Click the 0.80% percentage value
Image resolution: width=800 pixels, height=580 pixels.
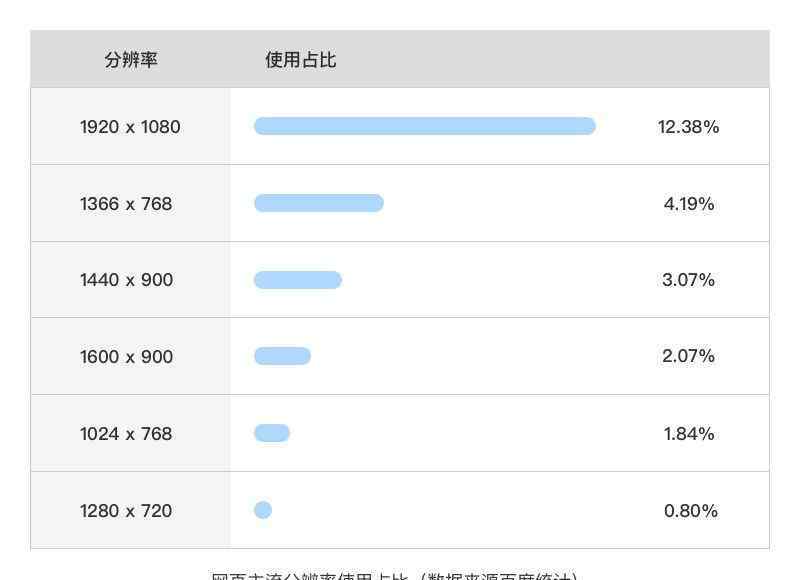click(691, 511)
